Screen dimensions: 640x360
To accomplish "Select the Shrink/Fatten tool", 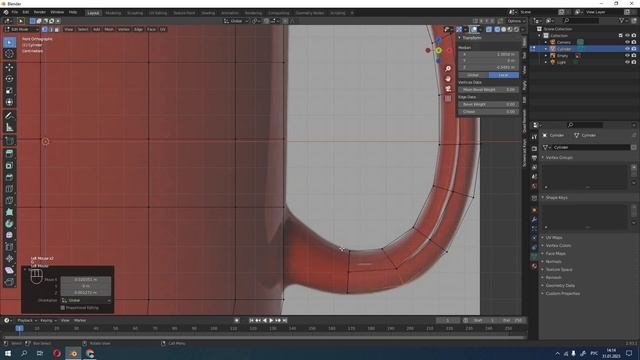I will (x=9, y=259).
